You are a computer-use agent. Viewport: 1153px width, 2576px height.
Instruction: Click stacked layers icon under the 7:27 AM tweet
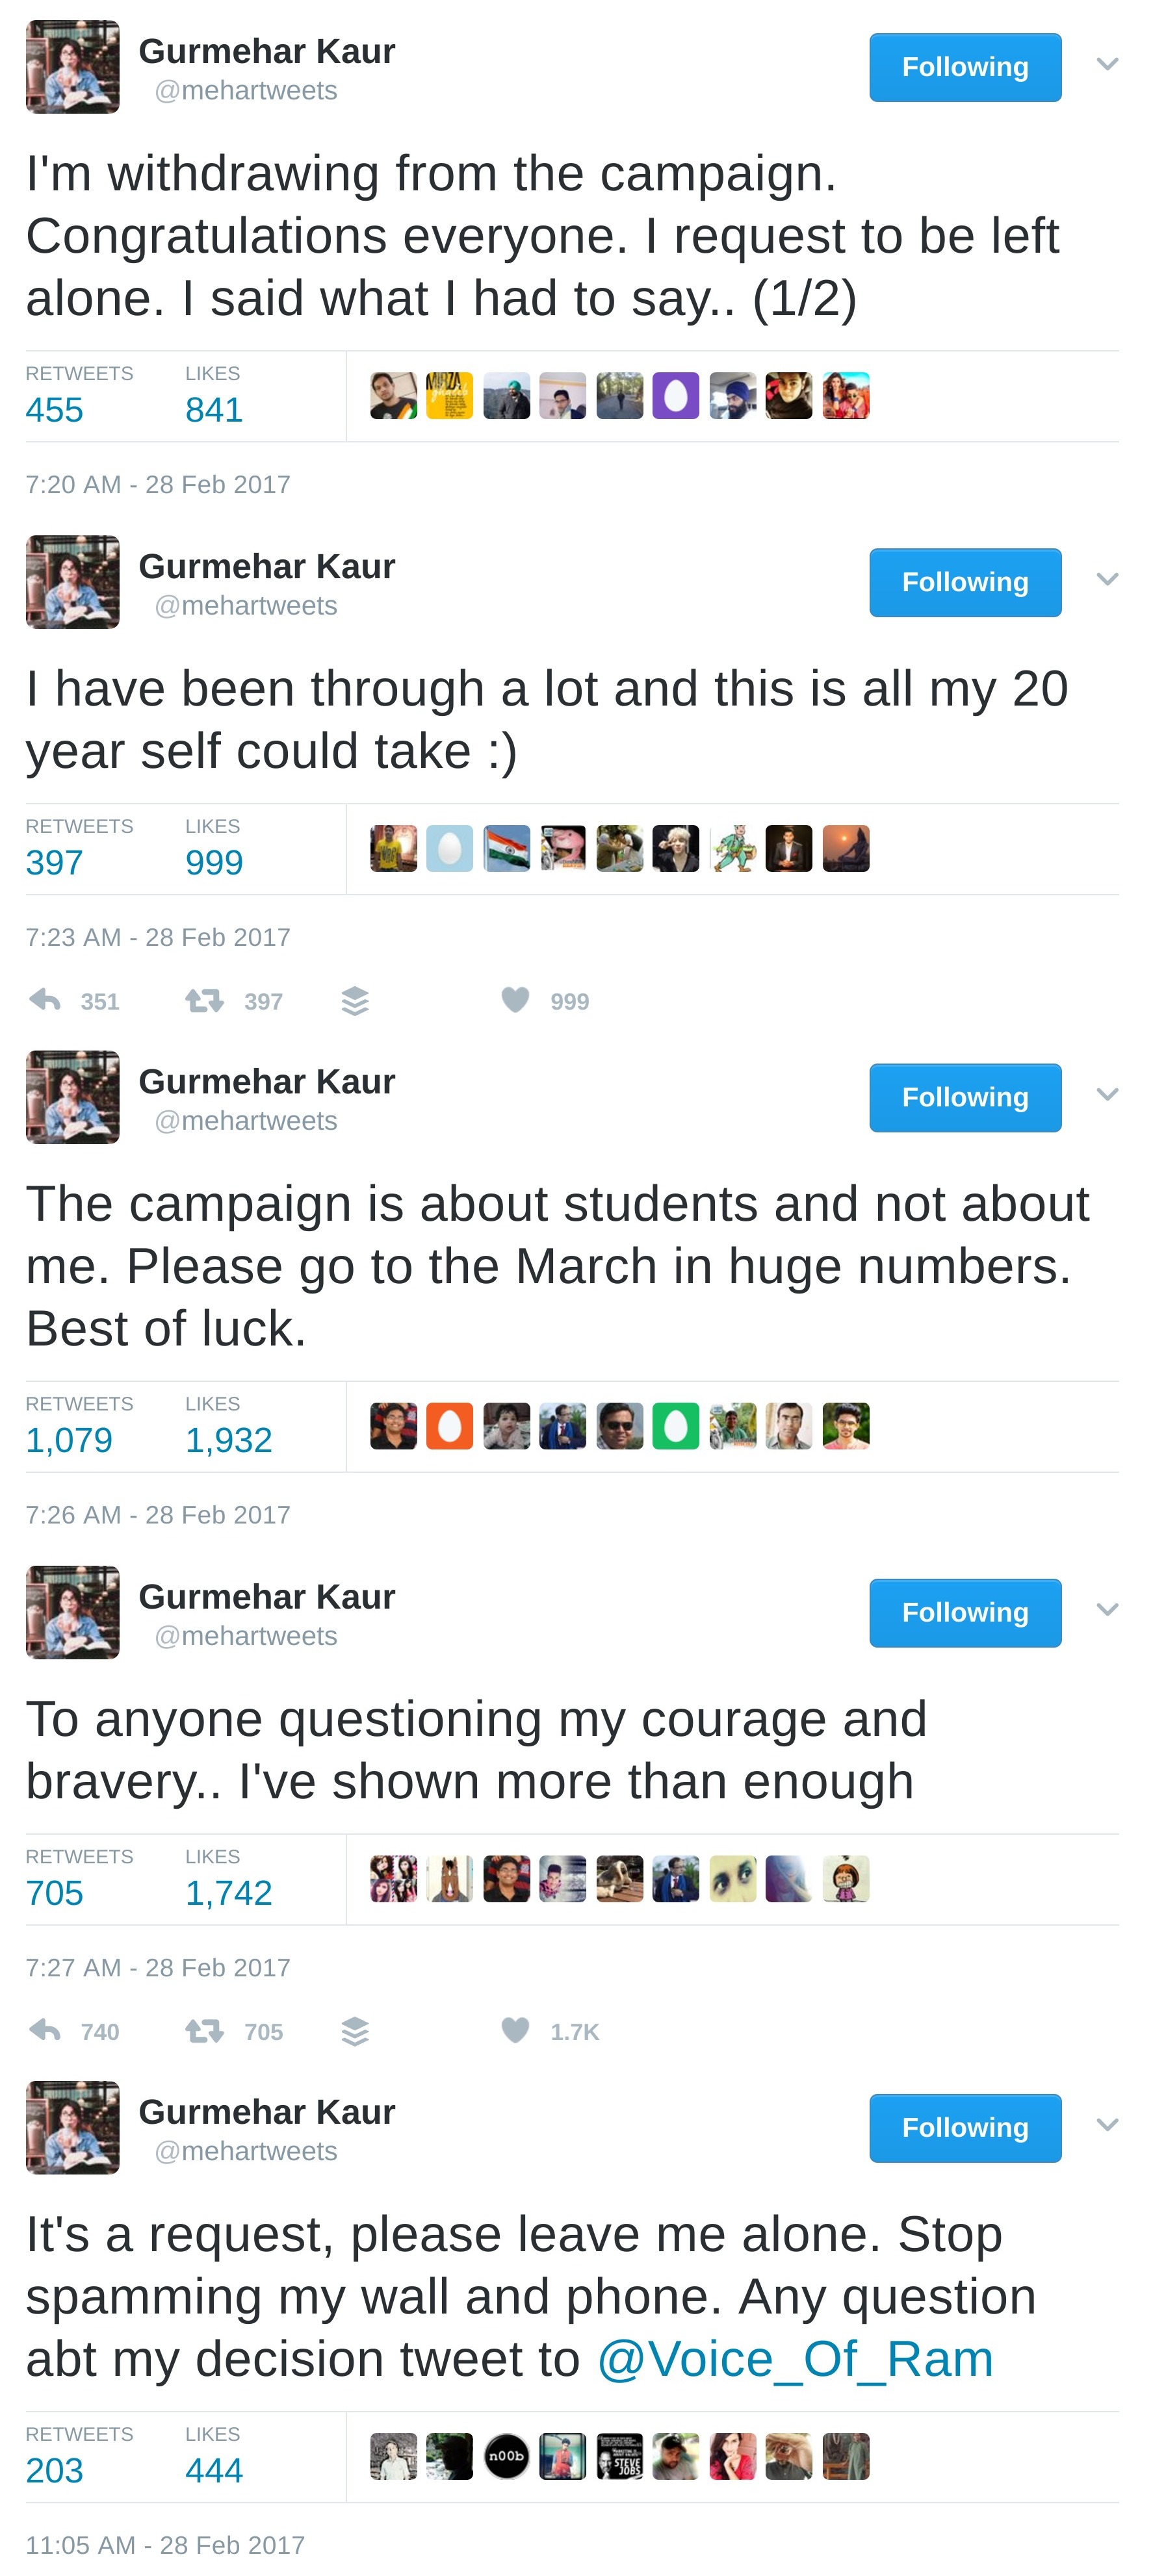[x=355, y=2030]
